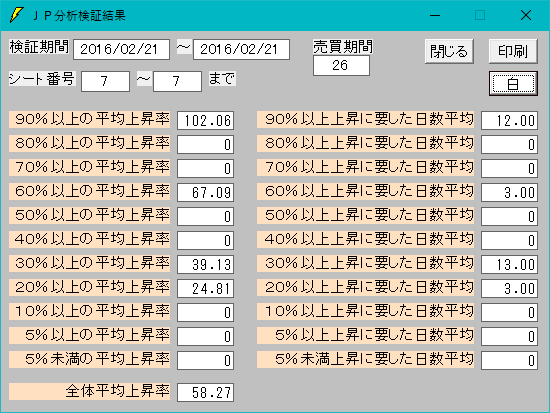This screenshot has height=413, width=550.
Task: Select 60%以上上昇に要した日数平均 value 3.00
Action: coord(509,192)
